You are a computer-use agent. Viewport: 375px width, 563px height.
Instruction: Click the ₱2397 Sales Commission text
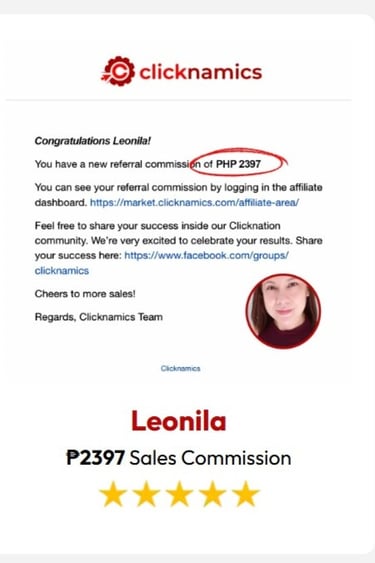click(x=179, y=458)
